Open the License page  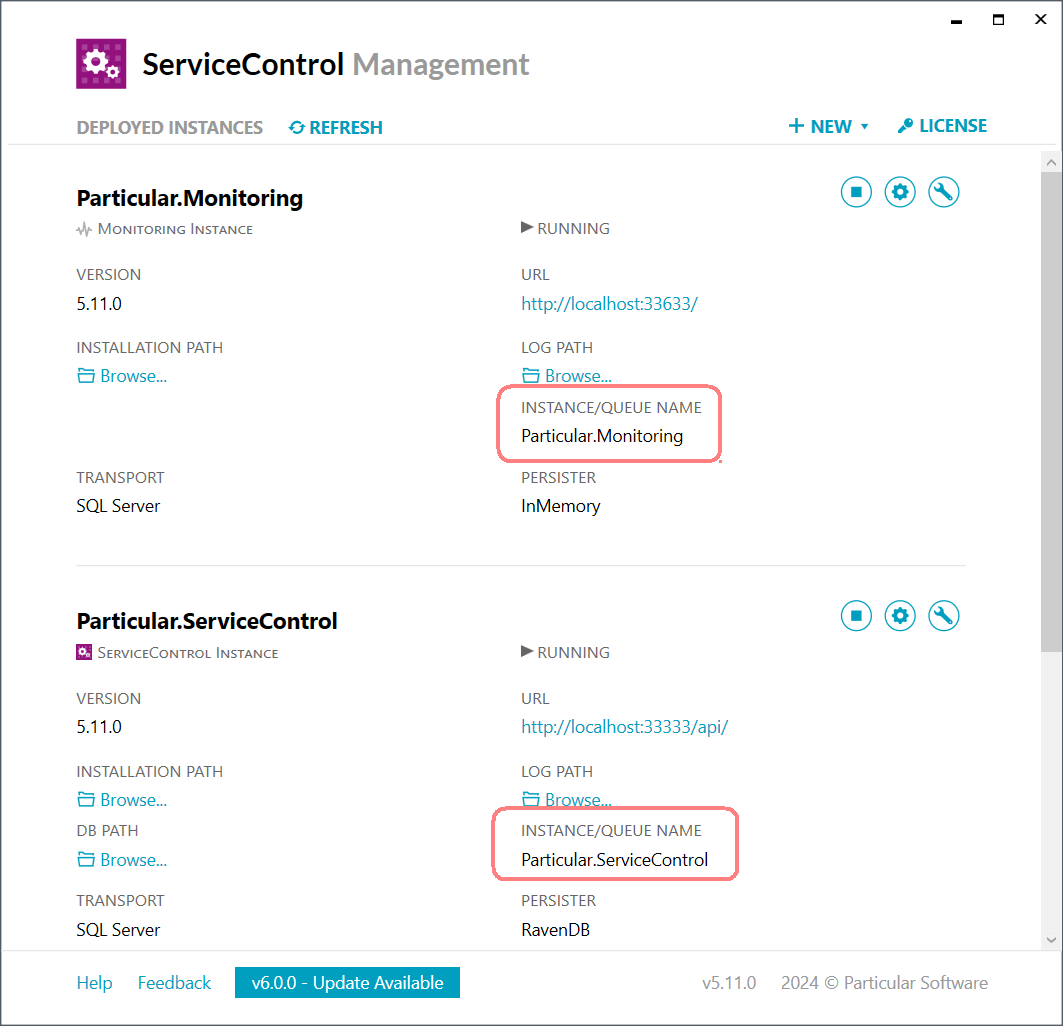click(x=942, y=126)
